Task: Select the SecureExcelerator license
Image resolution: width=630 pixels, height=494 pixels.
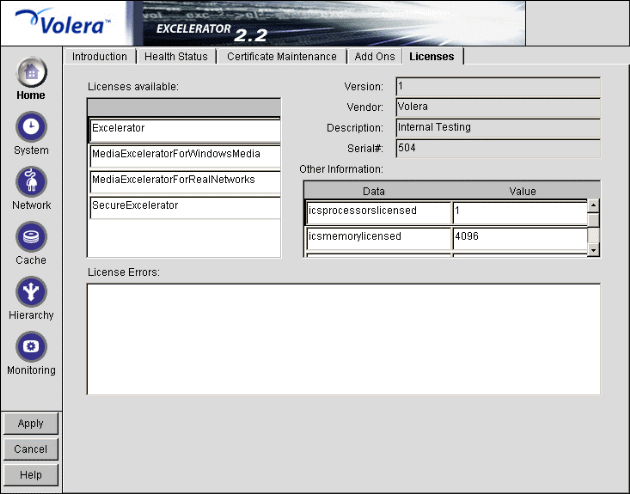Action: 185,207
